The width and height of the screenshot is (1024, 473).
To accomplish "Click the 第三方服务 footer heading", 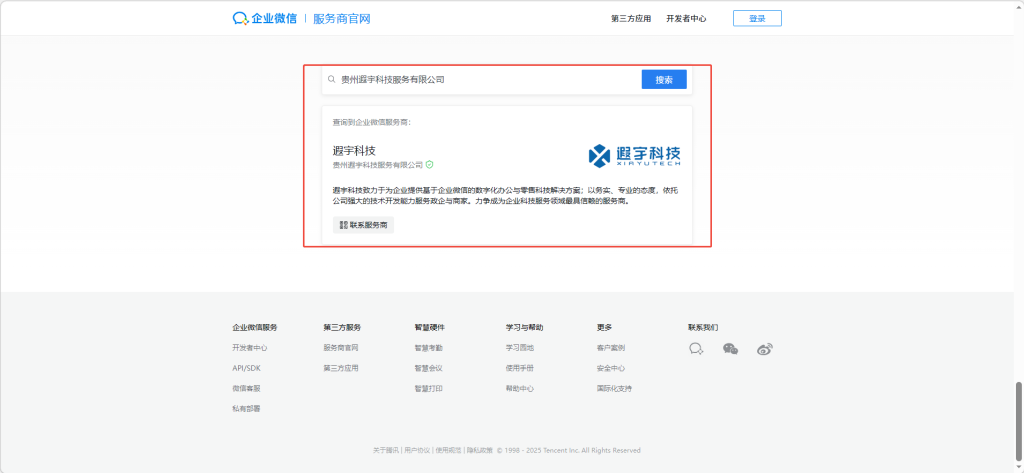I will pos(342,327).
